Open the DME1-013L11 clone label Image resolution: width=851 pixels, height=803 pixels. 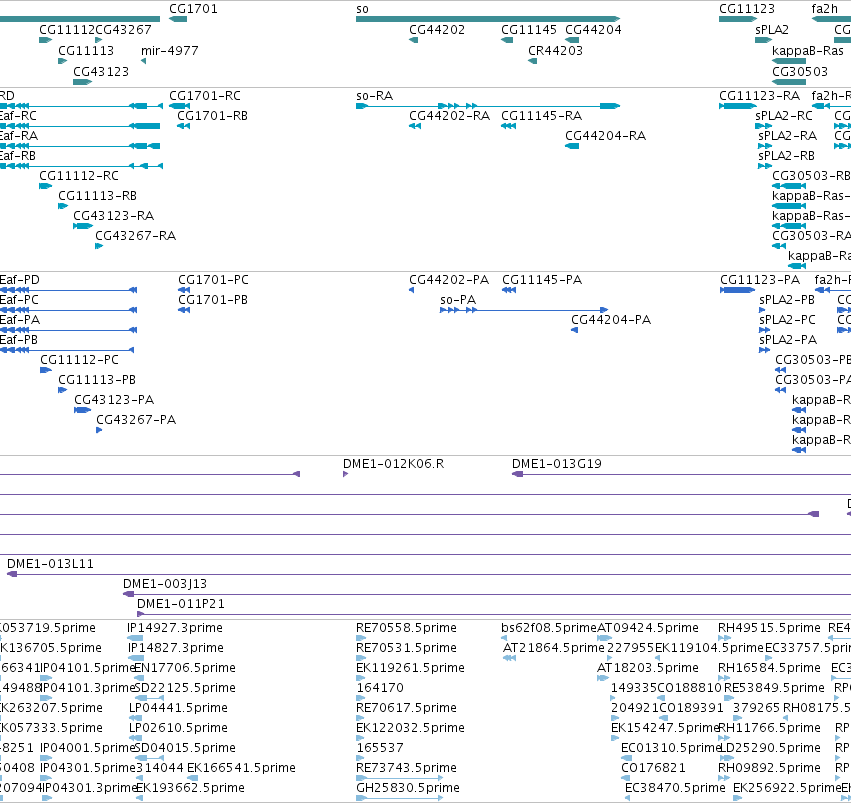50,564
